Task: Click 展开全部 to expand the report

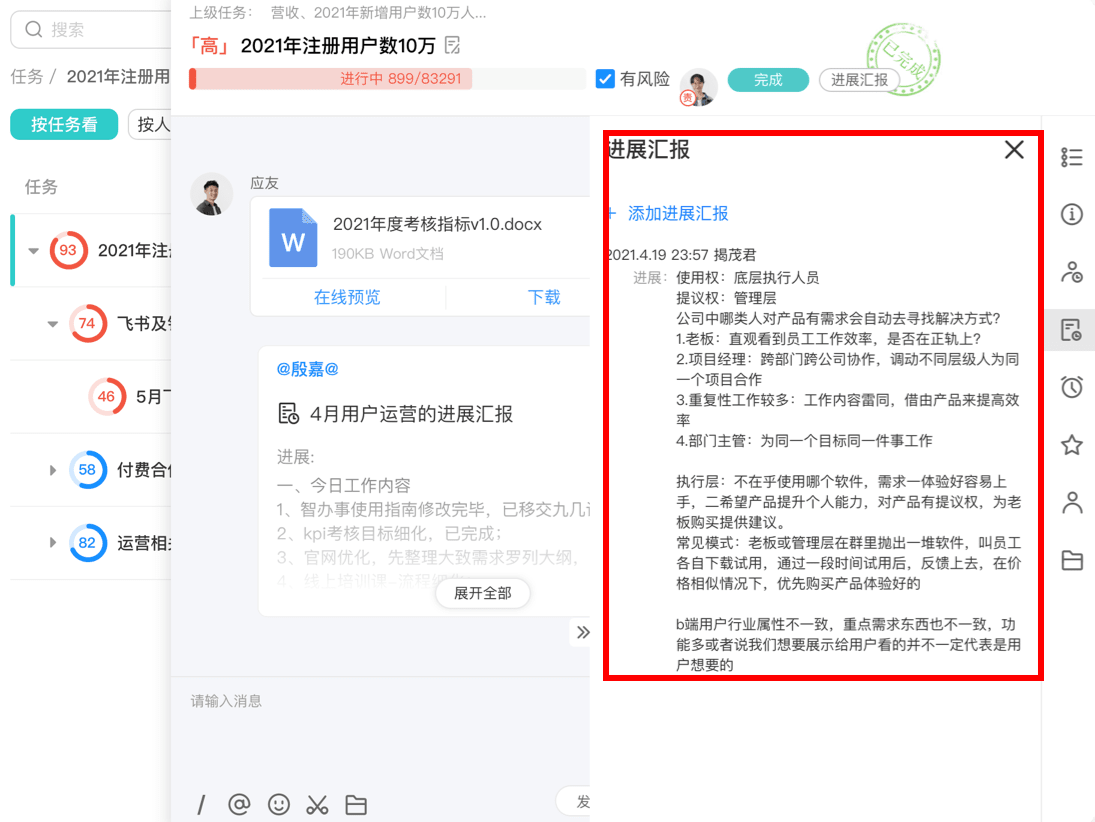Action: pyautogui.click(x=483, y=593)
